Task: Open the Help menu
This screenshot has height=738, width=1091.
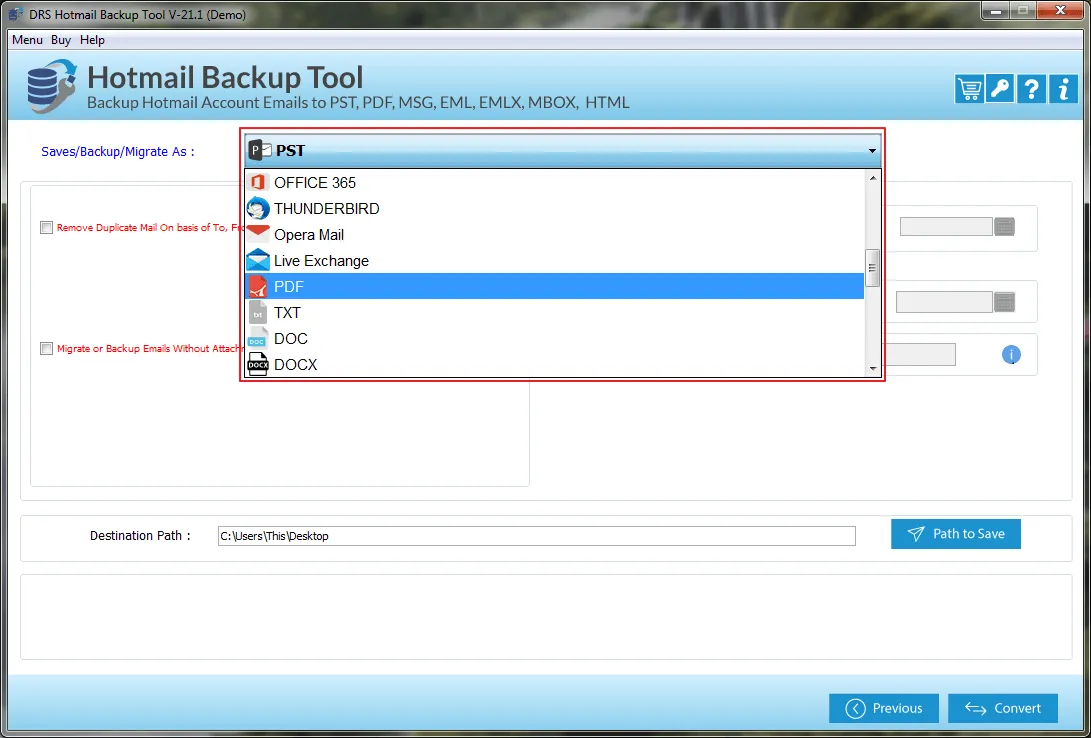Action: (93, 40)
